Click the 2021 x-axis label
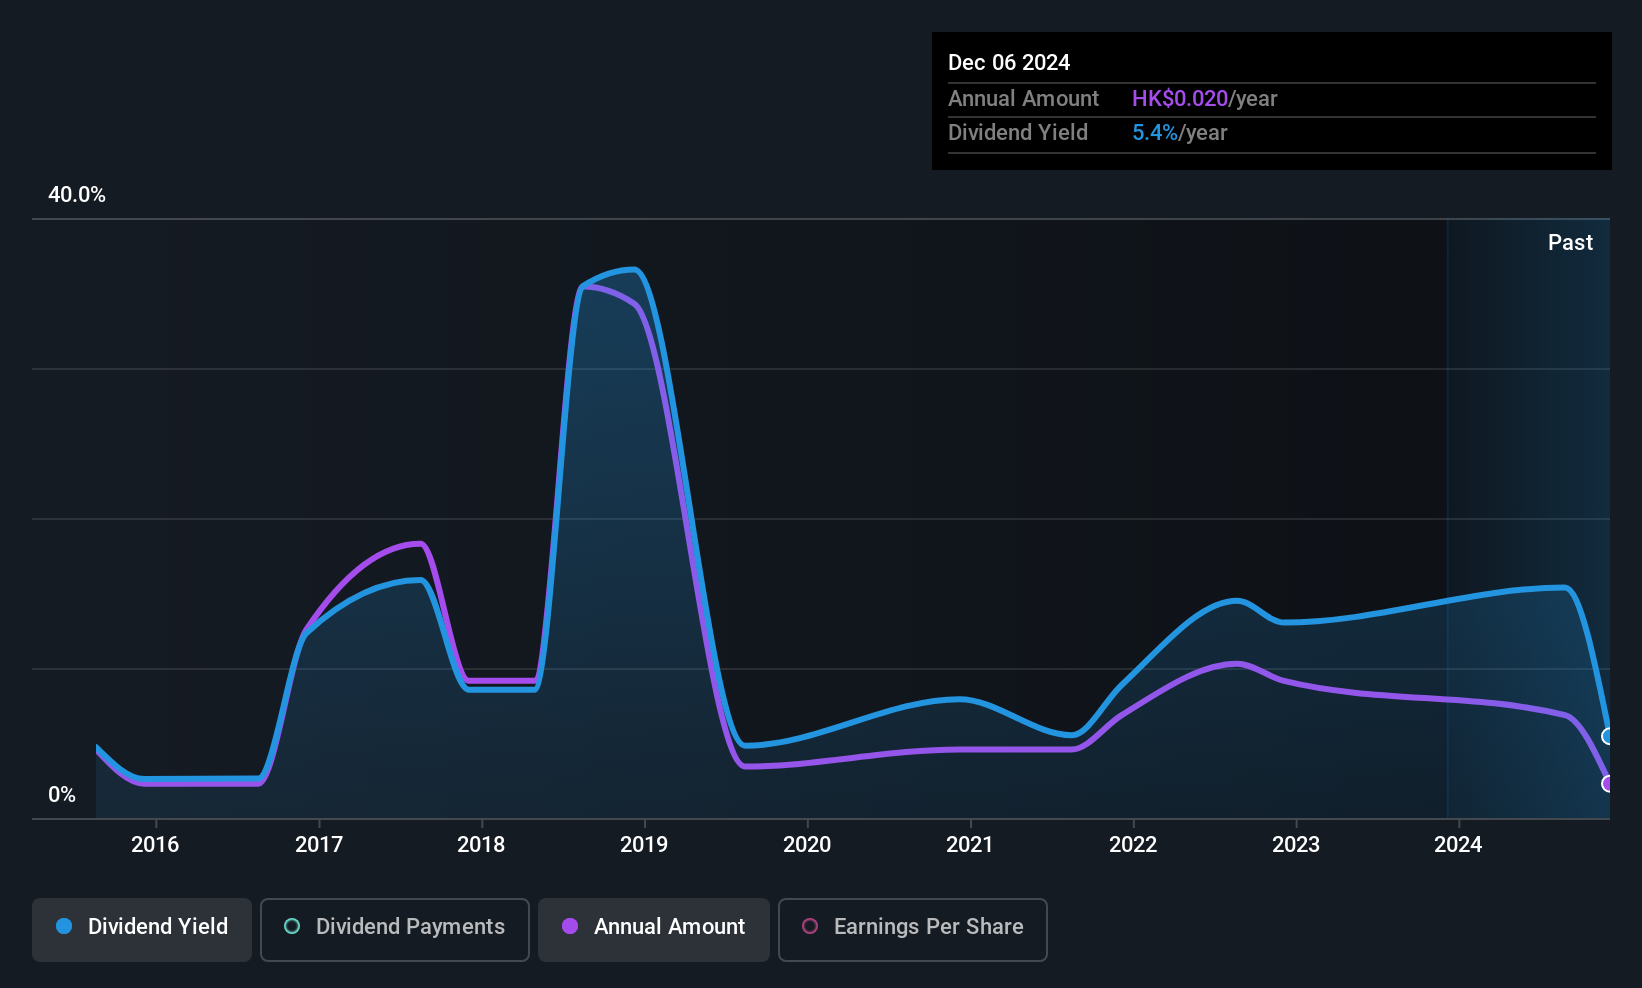The image size is (1642, 988). point(970,845)
